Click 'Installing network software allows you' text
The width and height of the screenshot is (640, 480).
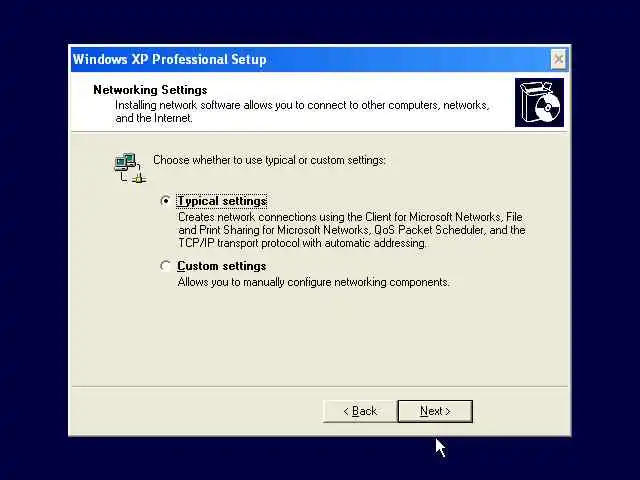pos(302,111)
